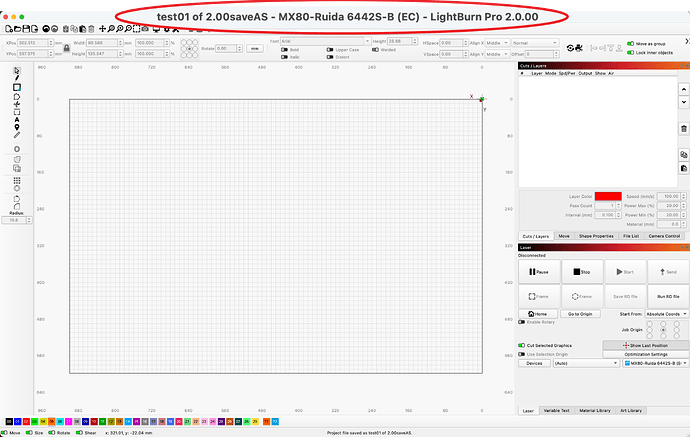Switch to the Move tab
Image resolution: width=690 pixels, height=437 pixels.
[x=564, y=236]
